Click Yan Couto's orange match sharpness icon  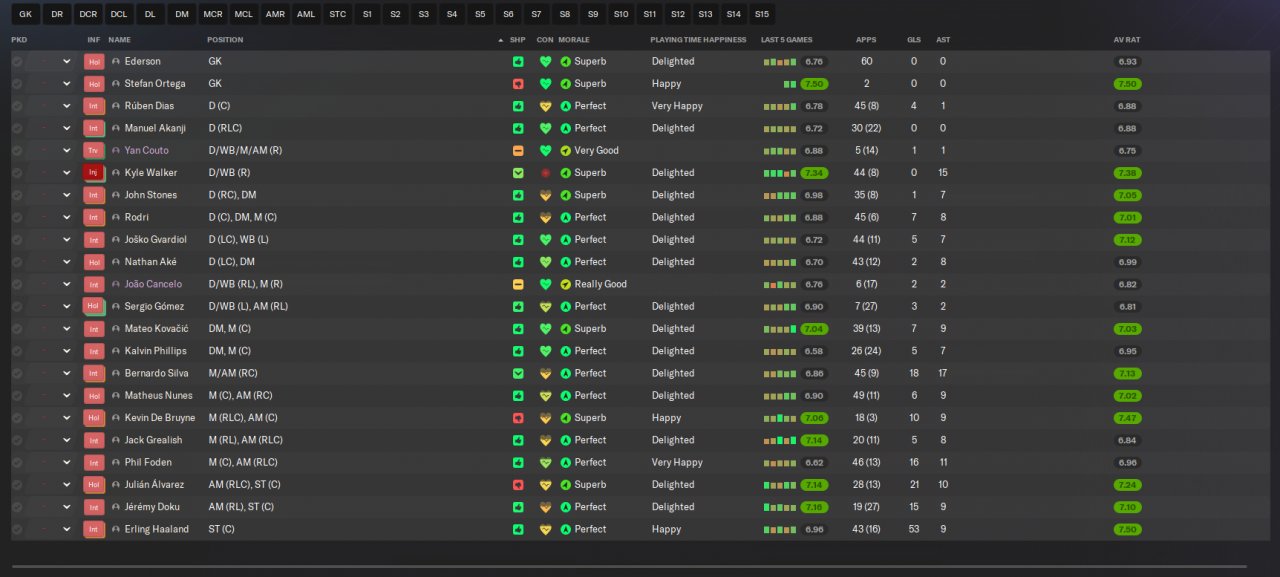tap(518, 150)
